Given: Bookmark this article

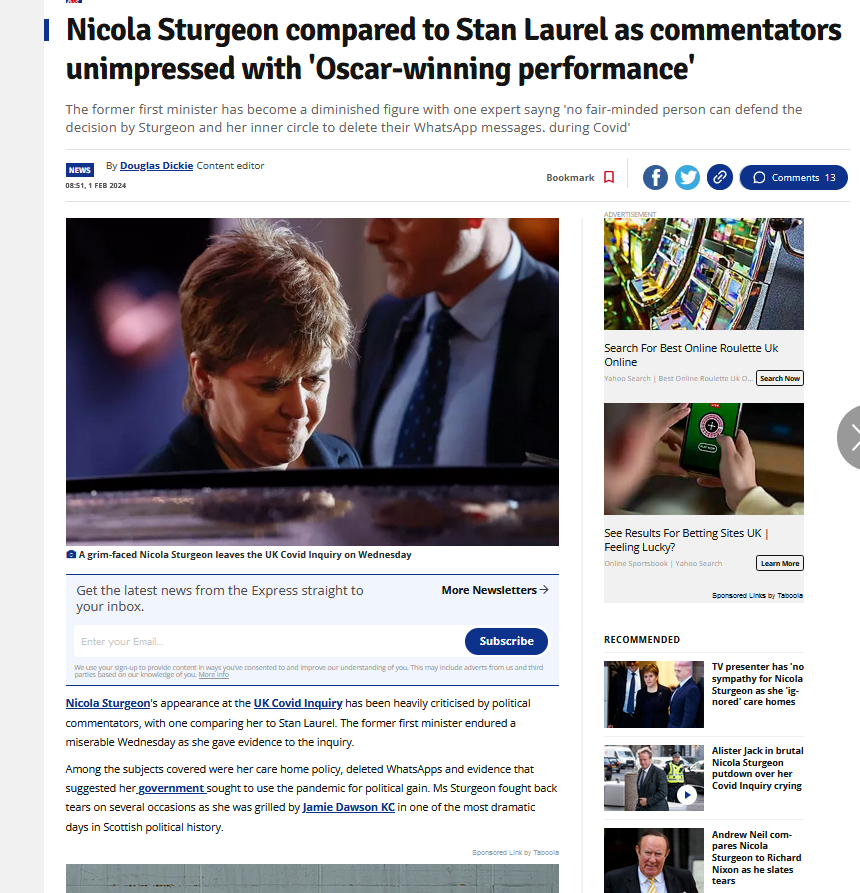Looking at the screenshot, I should [x=580, y=178].
